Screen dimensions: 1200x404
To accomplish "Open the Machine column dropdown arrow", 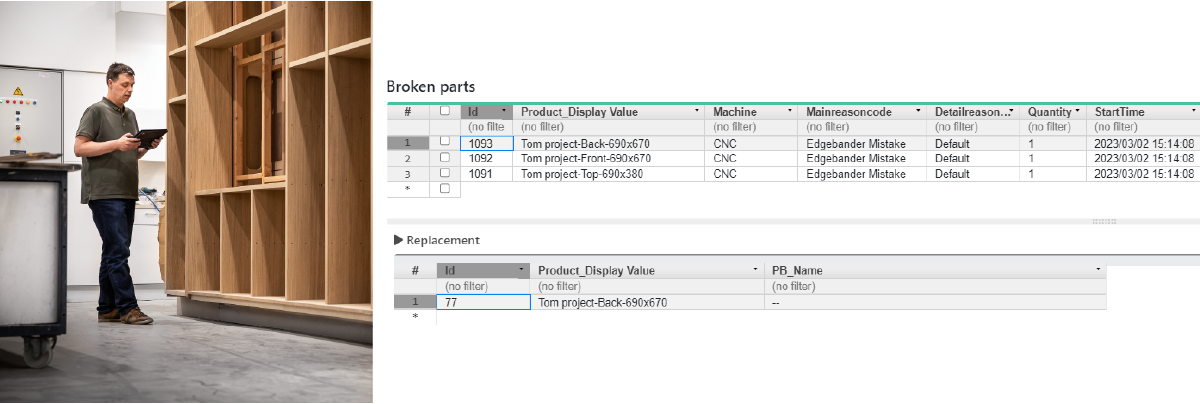I will pyautogui.click(x=790, y=112).
